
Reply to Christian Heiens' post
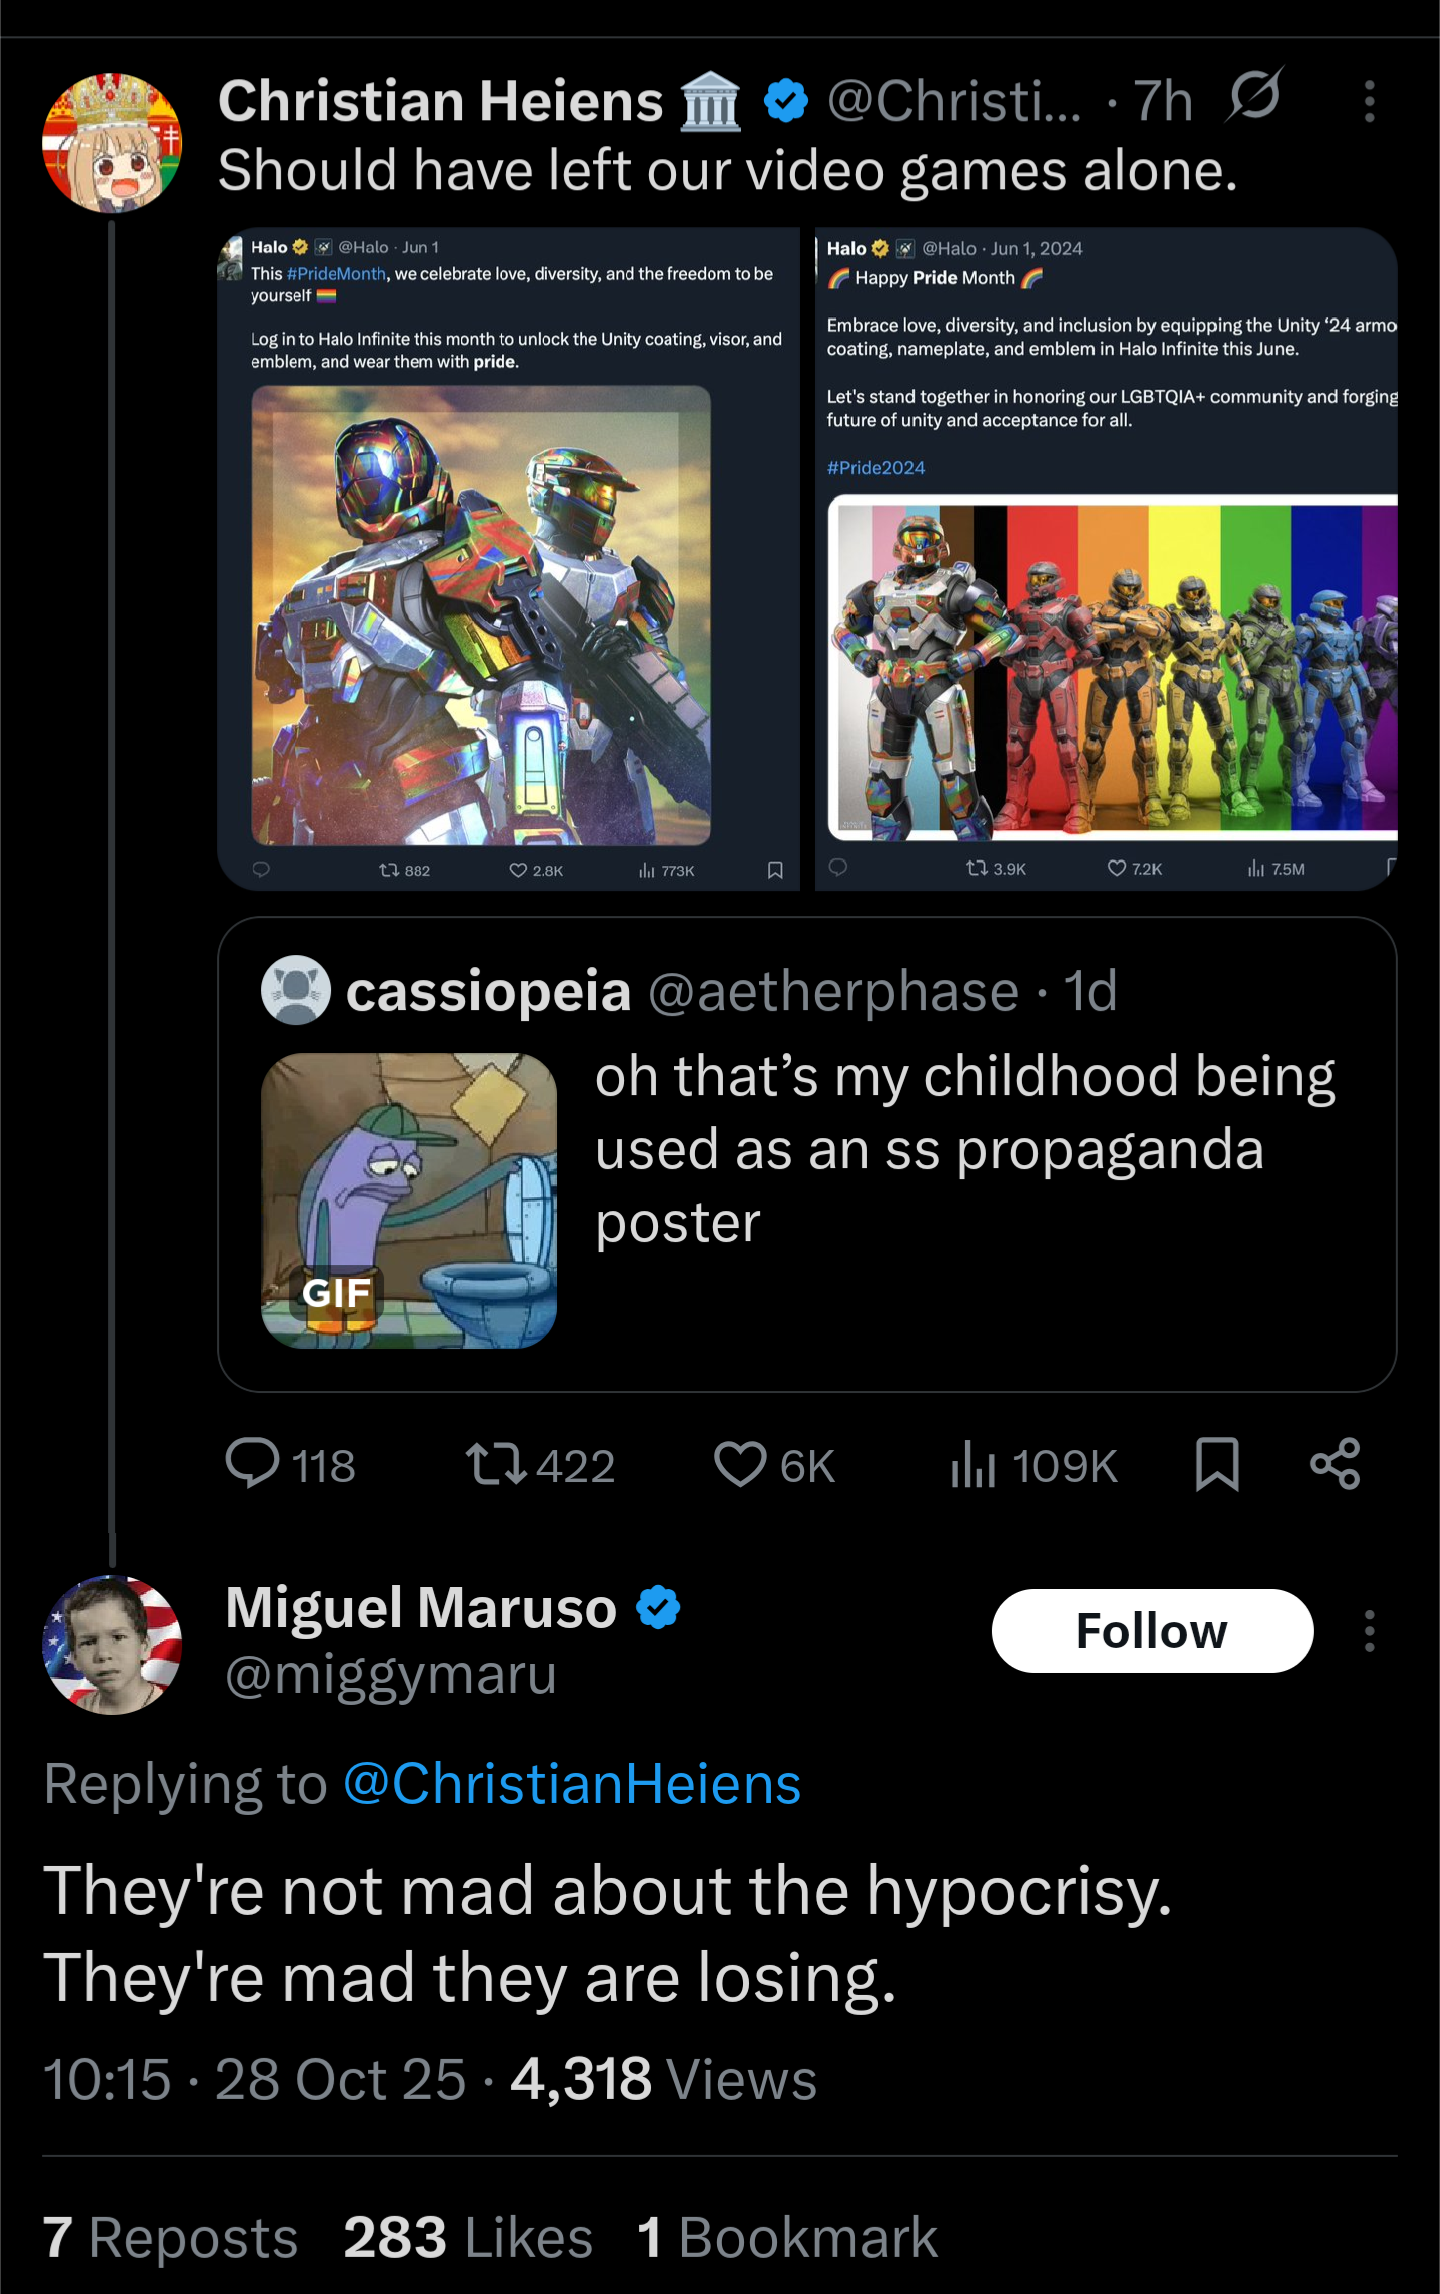253,1465
